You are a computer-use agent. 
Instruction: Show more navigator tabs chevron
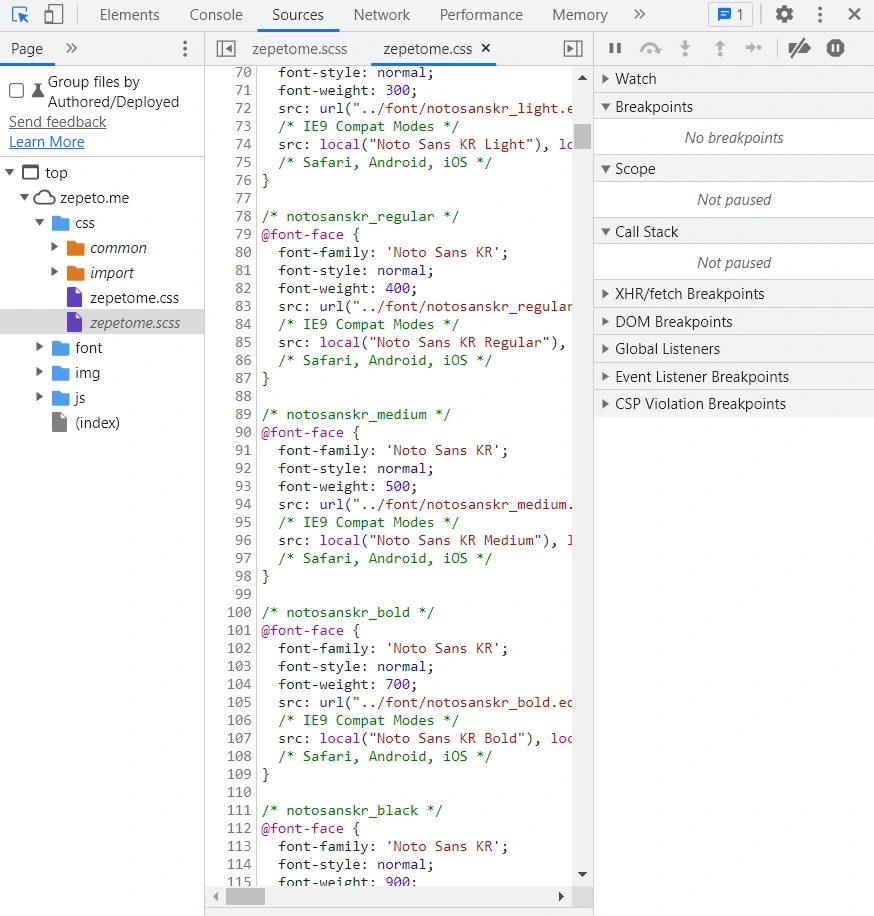(71, 48)
